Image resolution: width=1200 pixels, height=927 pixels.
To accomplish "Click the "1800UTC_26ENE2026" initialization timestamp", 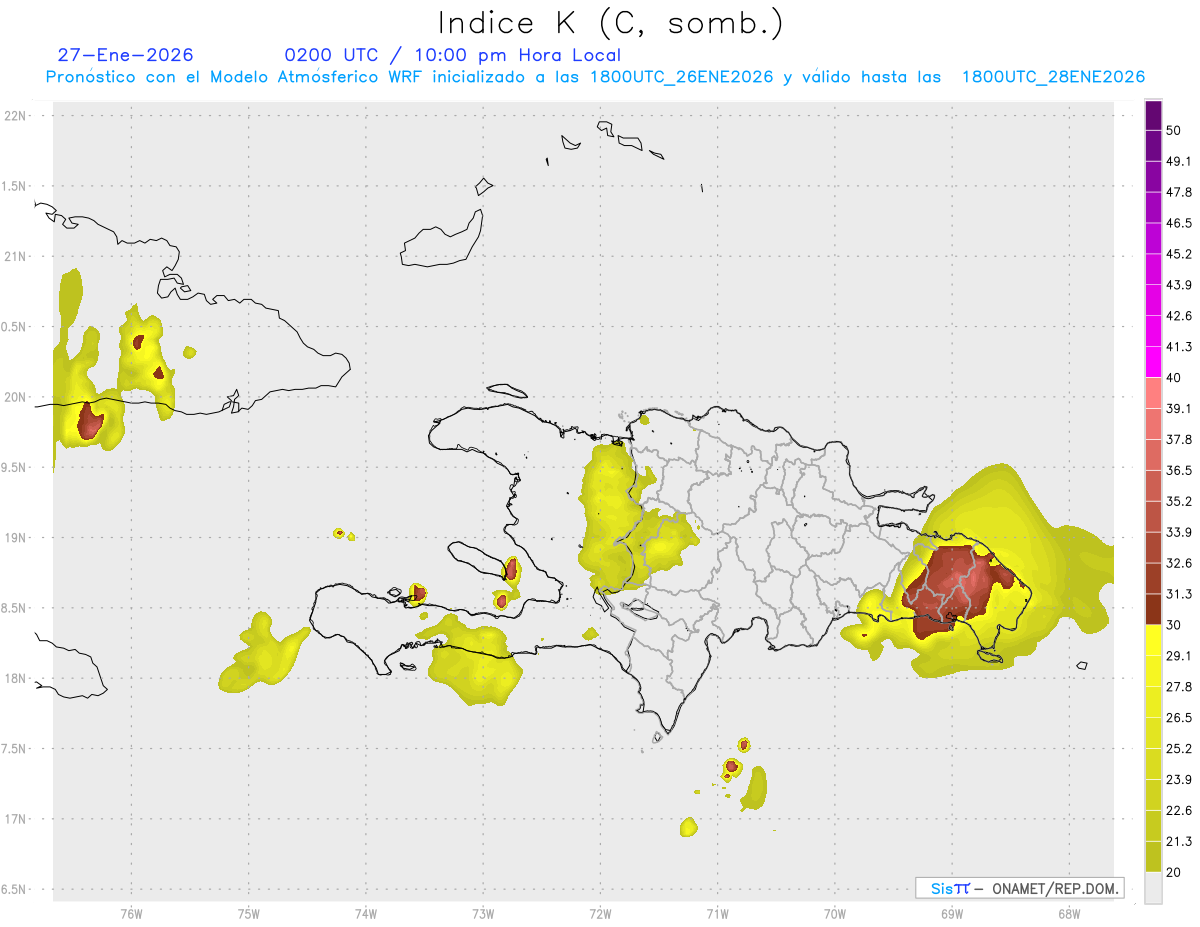I will coord(681,77).
